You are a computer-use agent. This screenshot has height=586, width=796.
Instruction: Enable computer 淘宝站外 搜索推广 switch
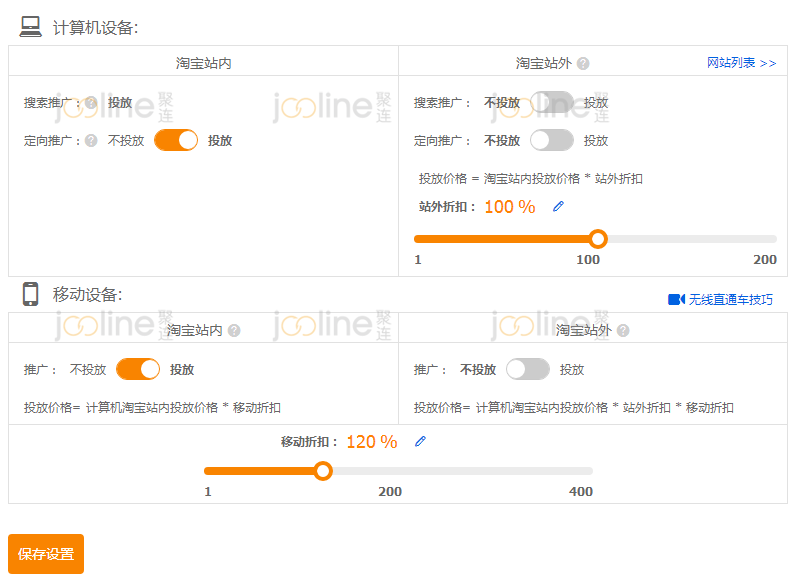pos(552,102)
